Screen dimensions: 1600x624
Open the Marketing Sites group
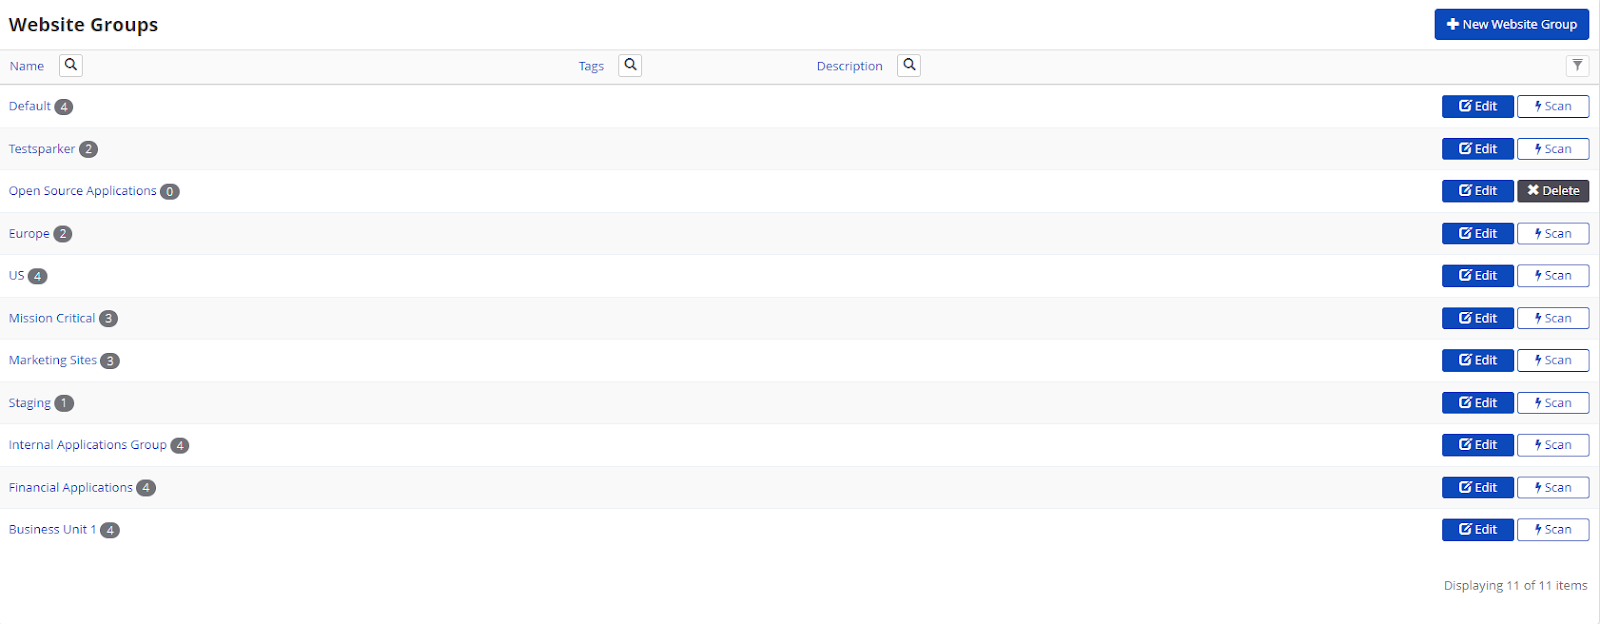click(53, 360)
